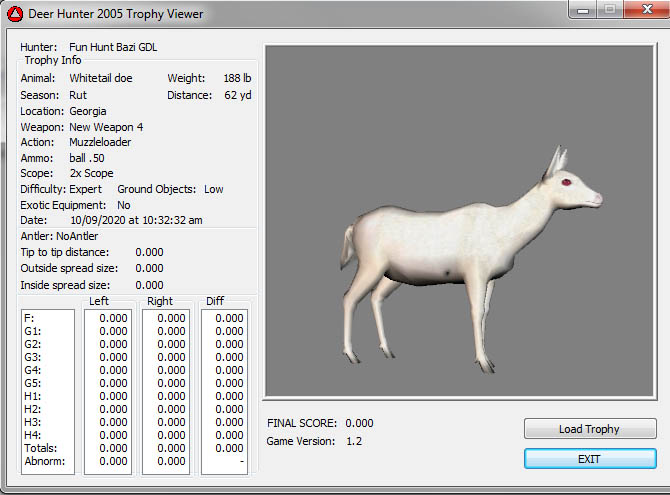Screen dimensions: 670x495
Task: Click the weight value 188 lb
Action: (238, 78)
